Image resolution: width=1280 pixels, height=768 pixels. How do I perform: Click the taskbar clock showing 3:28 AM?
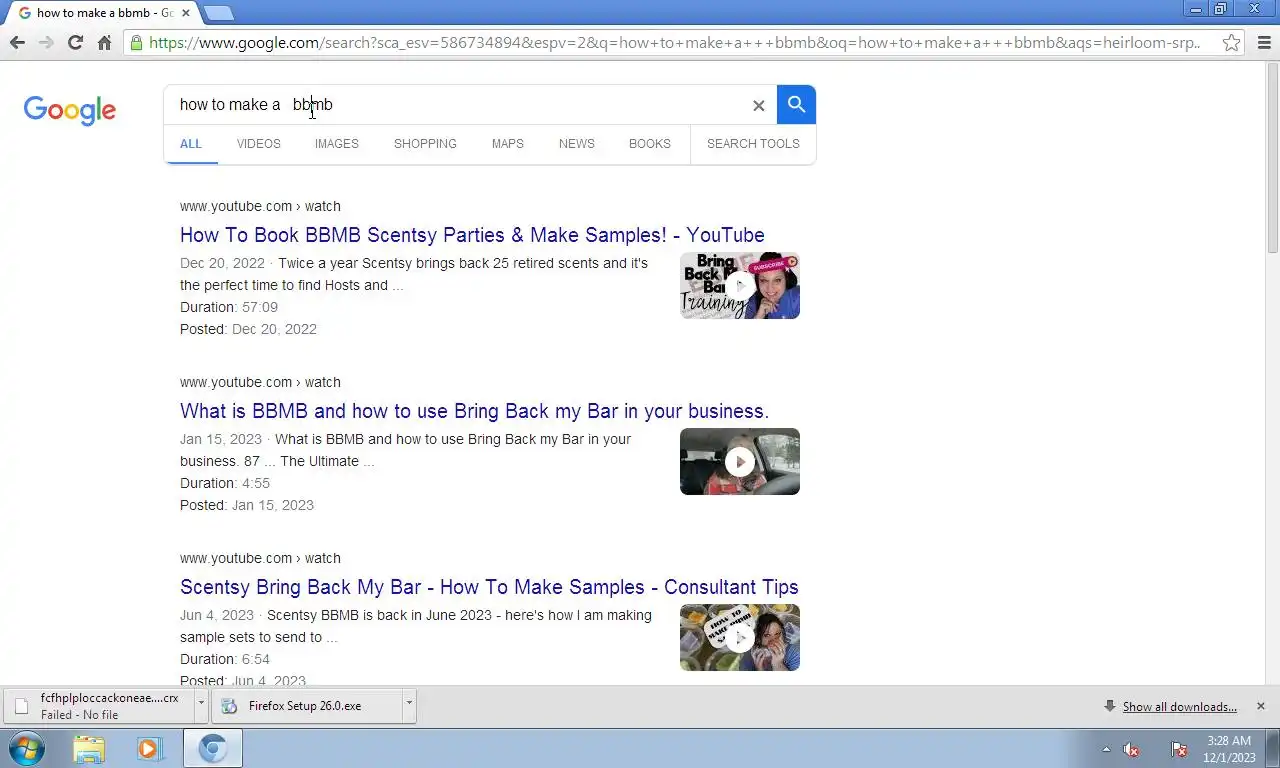click(1229, 749)
